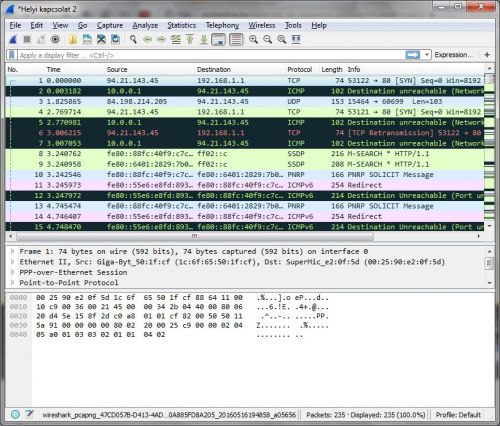Find a packet with magnifier icon

click(133, 40)
